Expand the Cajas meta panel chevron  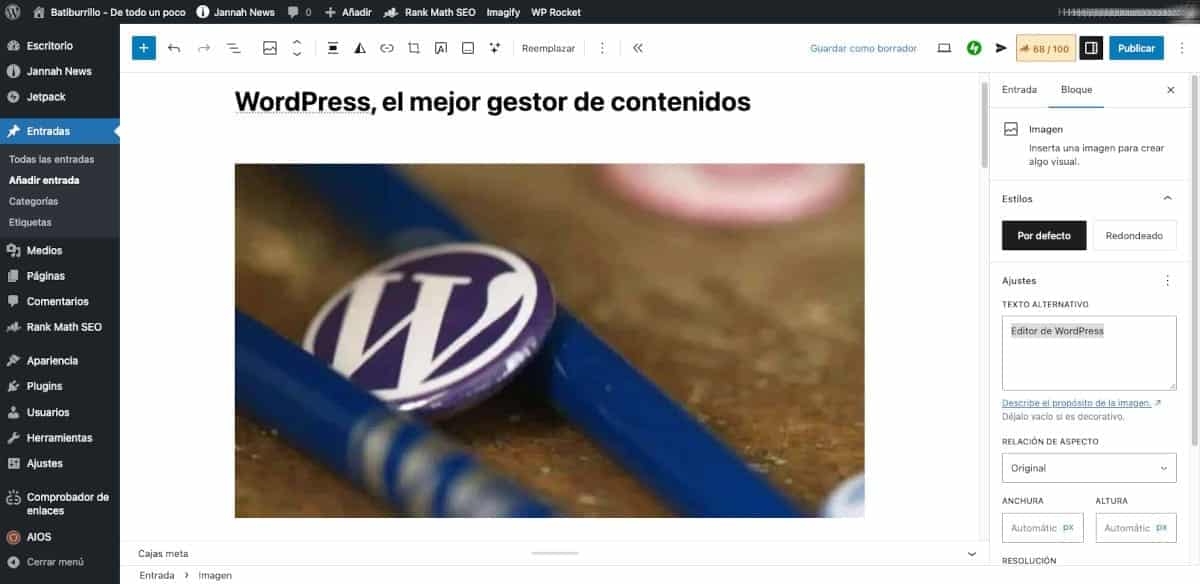(x=971, y=553)
